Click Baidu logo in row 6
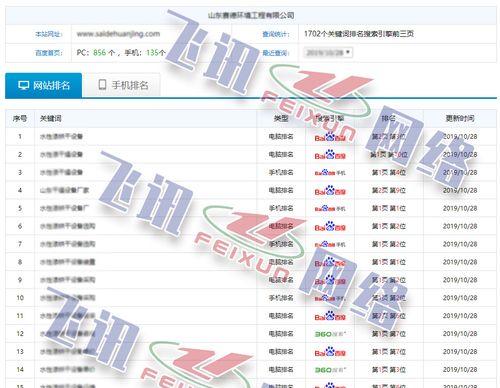Viewport: 500px width, 388px height. tap(330, 226)
